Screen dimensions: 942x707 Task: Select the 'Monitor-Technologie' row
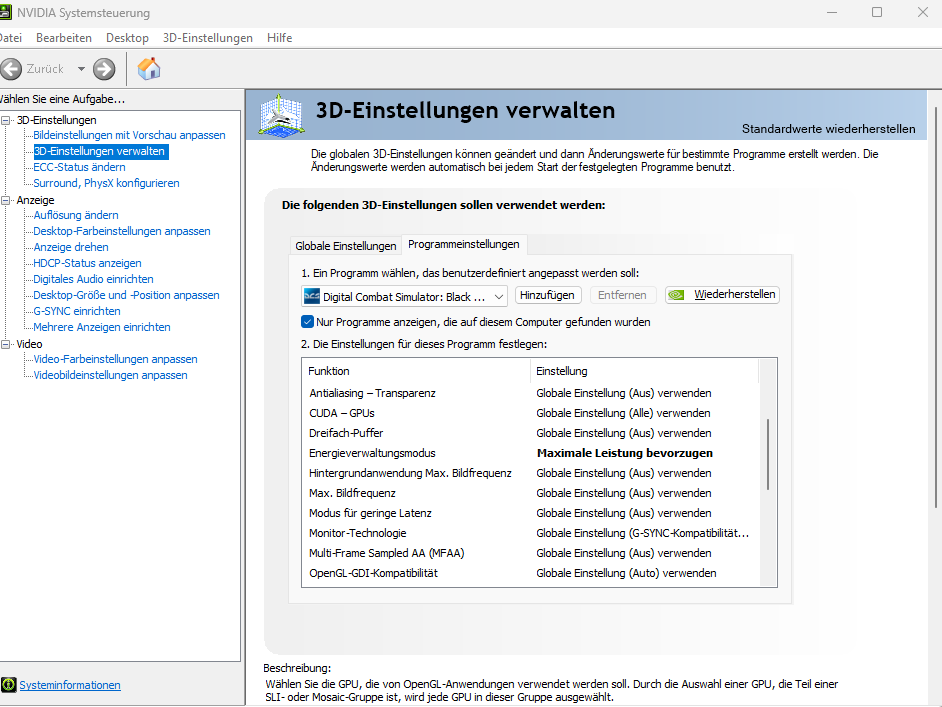(x=531, y=533)
